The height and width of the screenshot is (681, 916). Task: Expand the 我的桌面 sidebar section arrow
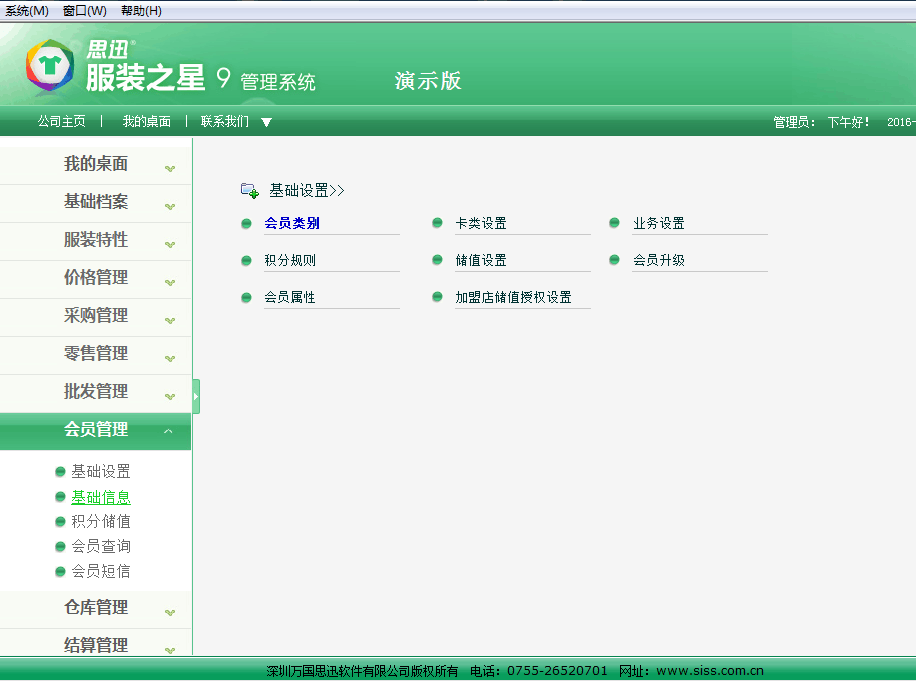[170, 169]
